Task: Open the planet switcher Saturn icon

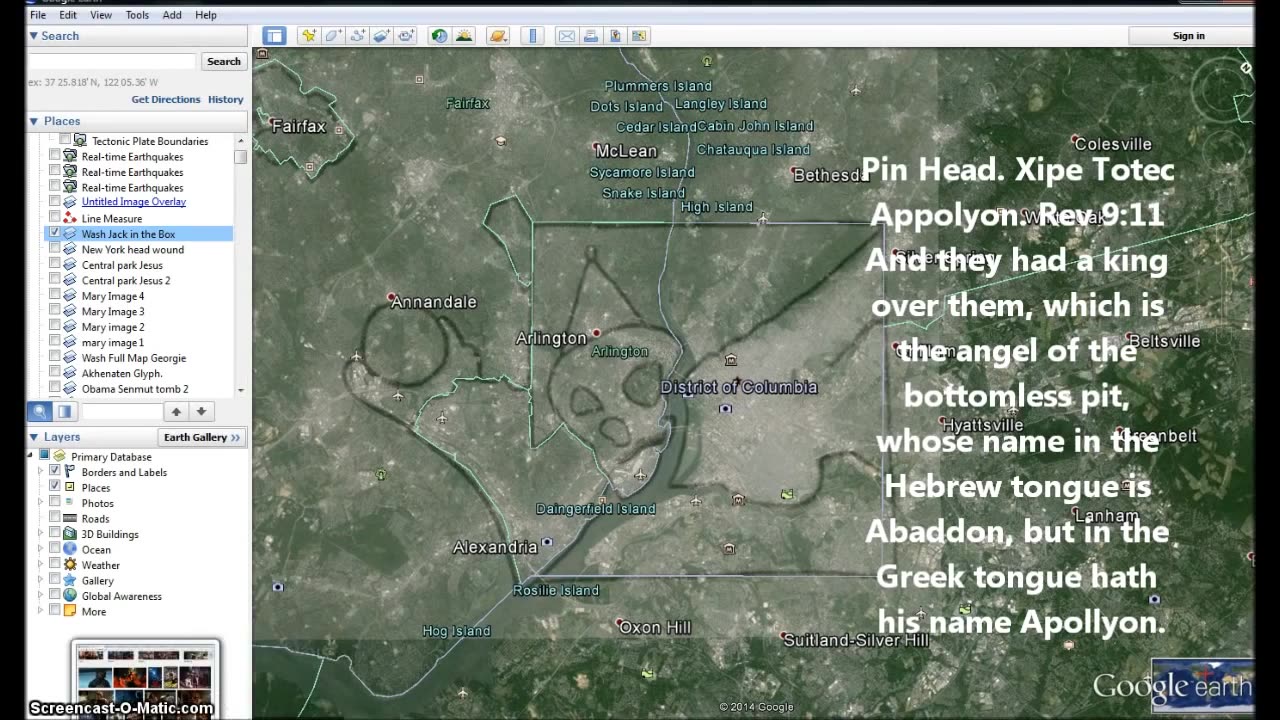Action: pos(498,36)
